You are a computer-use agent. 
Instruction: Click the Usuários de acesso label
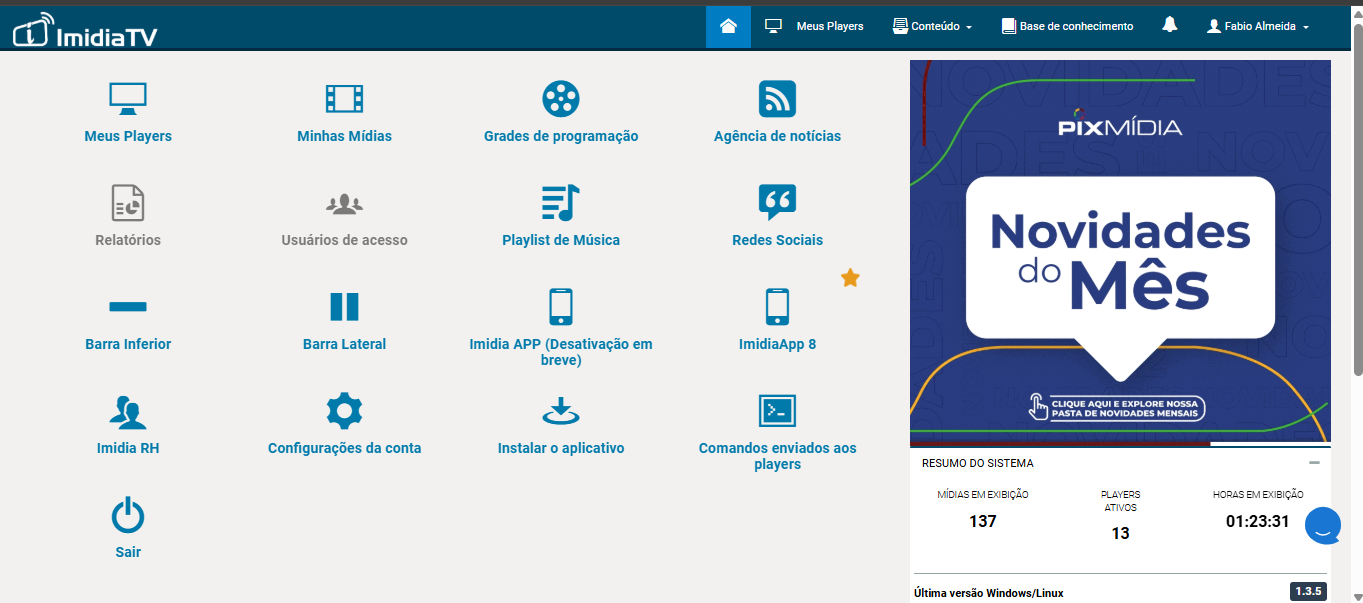pyautogui.click(x=344, y=240)
